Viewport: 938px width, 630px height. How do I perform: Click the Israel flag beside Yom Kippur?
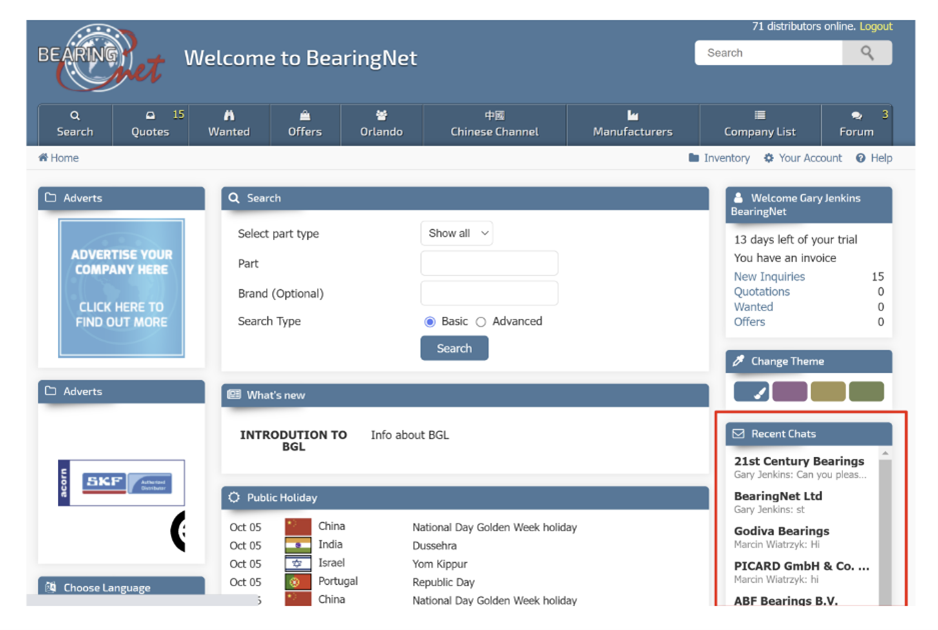tap(298, 564)
